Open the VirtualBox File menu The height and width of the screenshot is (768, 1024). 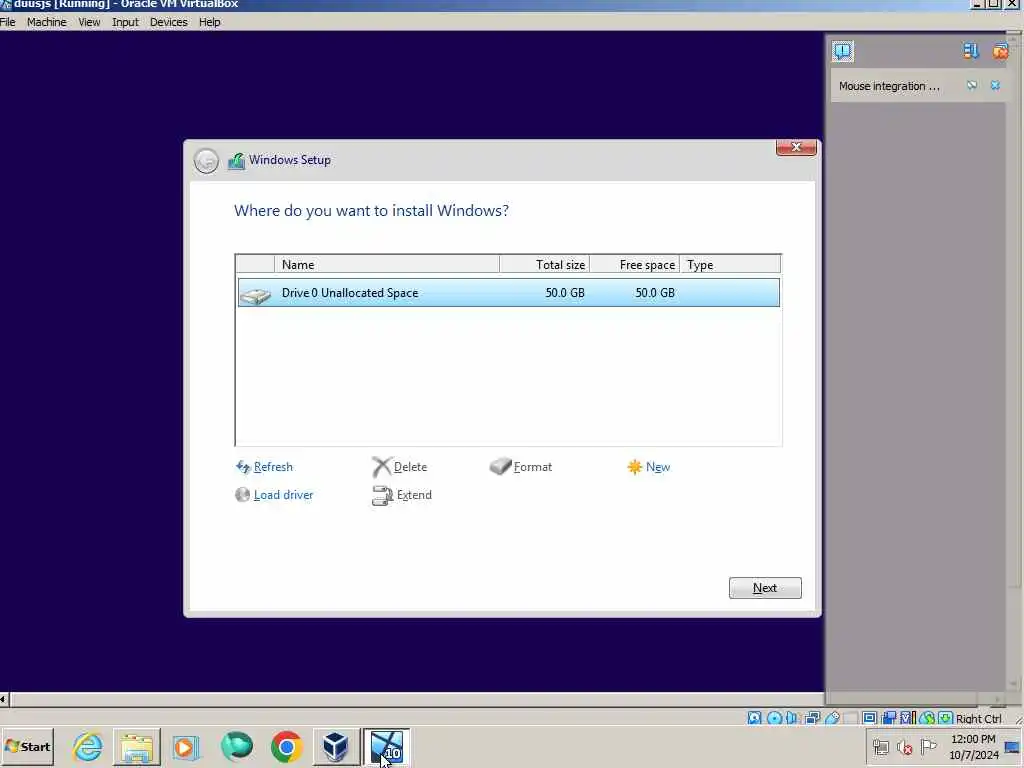[8, 22]
